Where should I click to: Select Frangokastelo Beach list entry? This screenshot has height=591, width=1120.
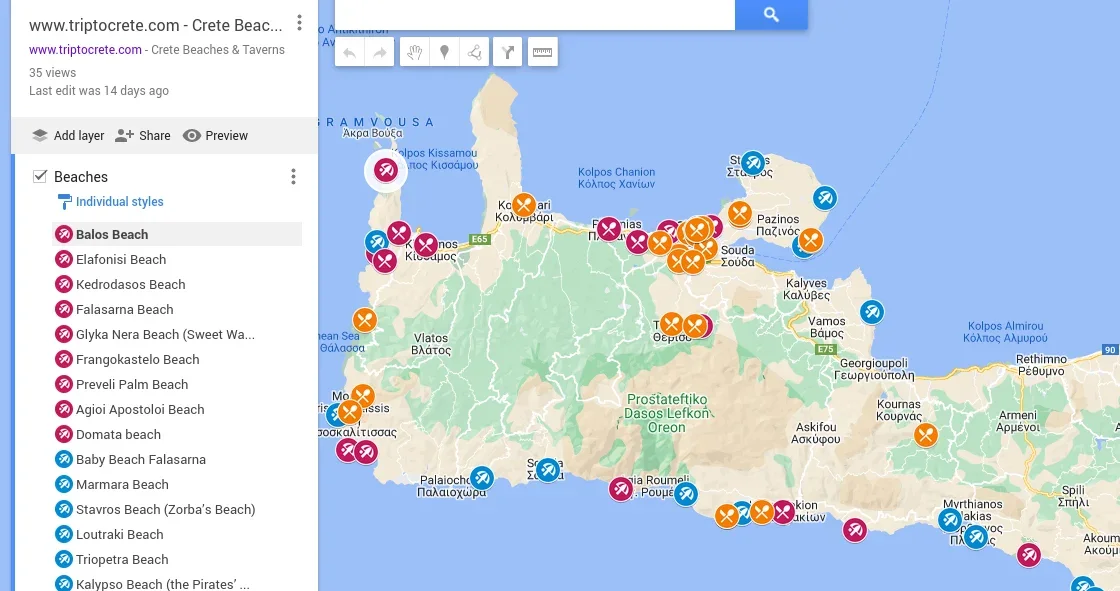177,359
